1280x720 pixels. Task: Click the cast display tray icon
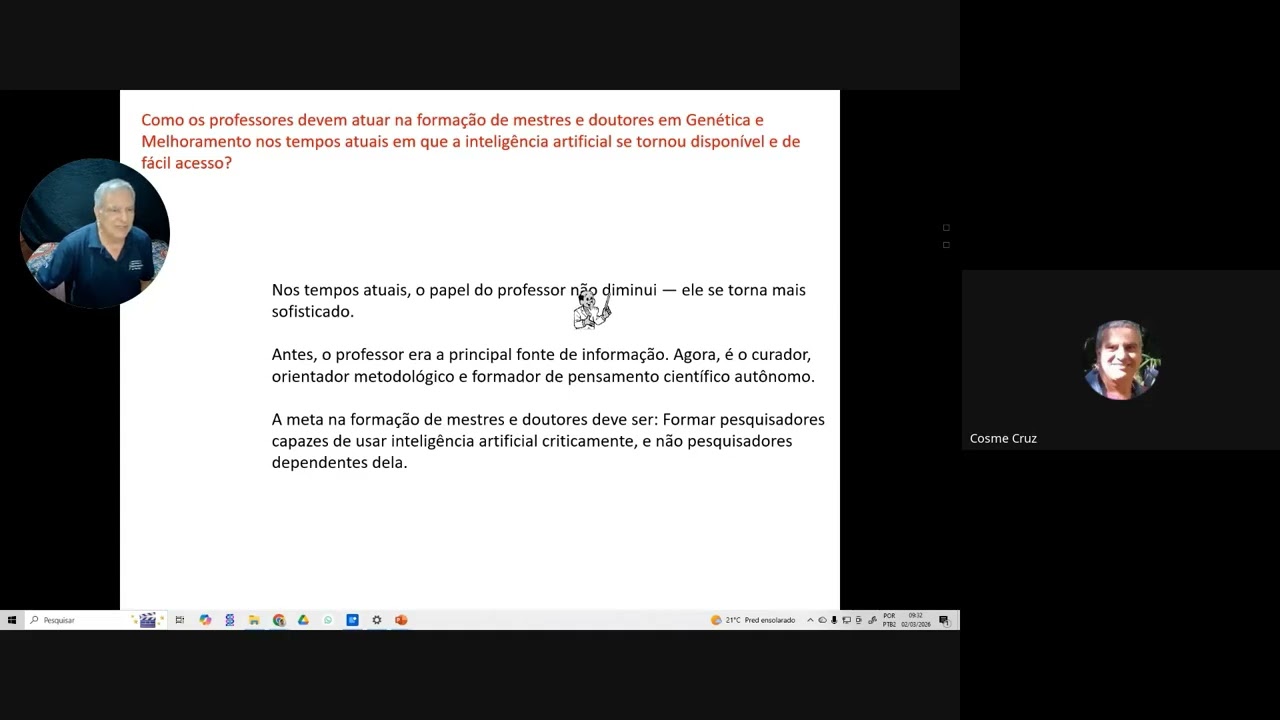858,620
